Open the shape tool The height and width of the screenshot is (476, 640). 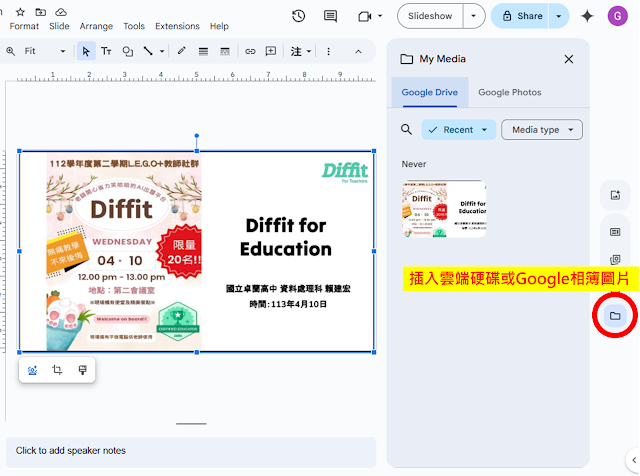point(128,51)
